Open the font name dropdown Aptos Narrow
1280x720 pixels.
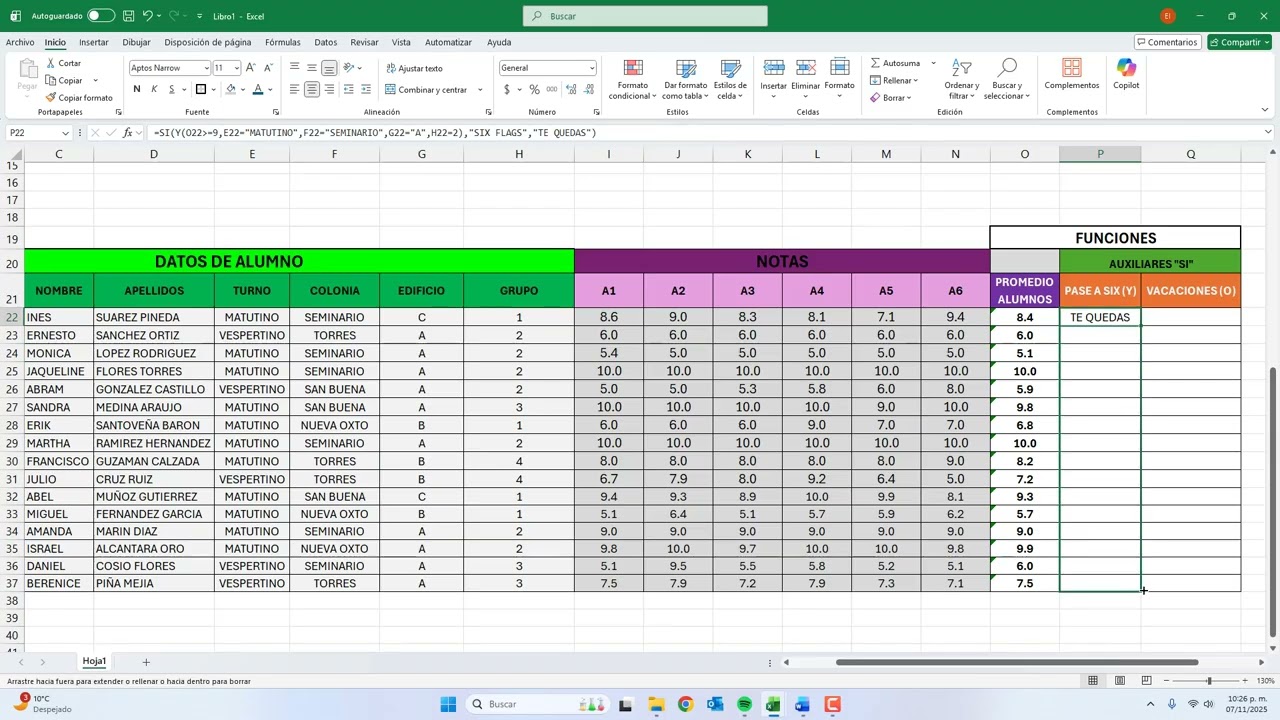pos(206,68)
